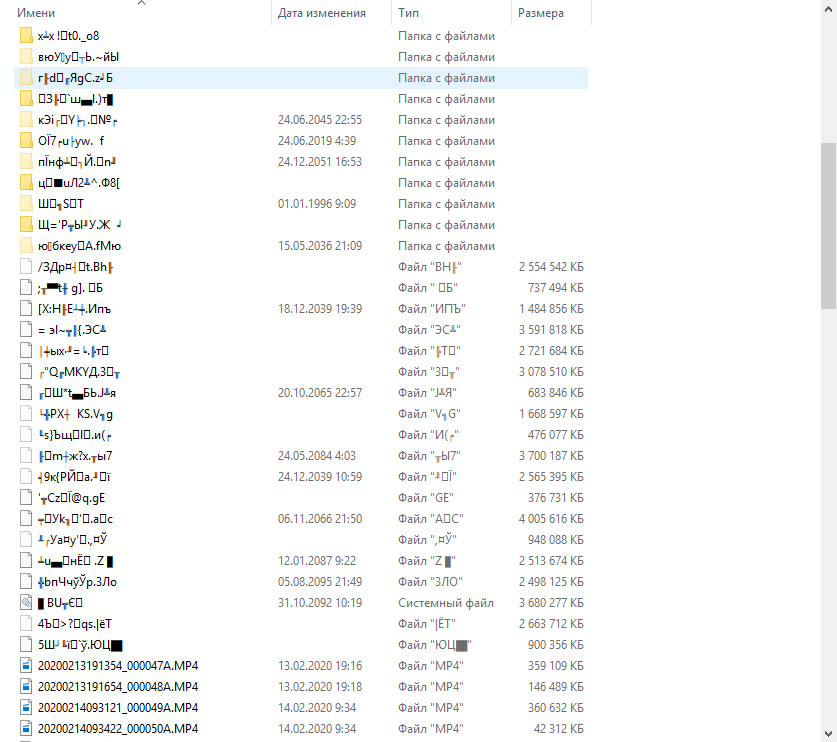Sort list by the "Размера" column
The height and width of the screenshot is (742, 837).
tap(540, 14)
